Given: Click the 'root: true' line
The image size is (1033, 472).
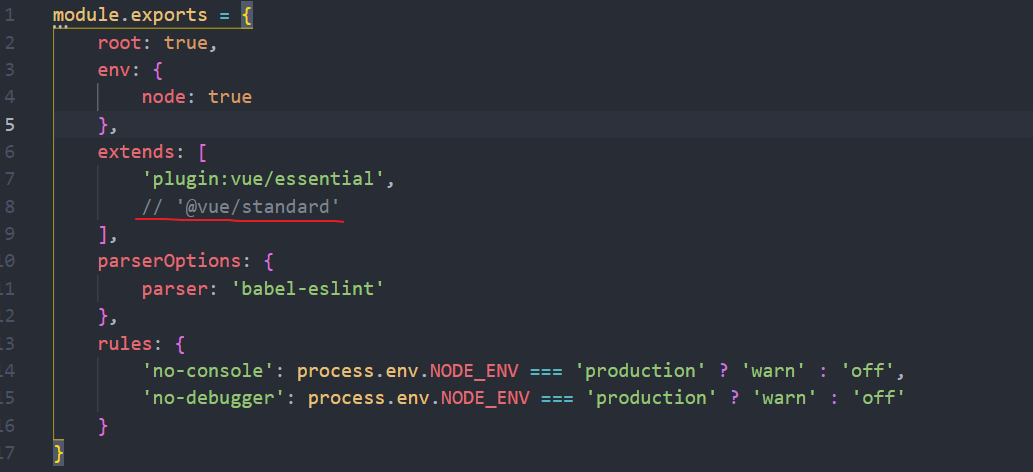Looking at the screenshot, I should 157,43.
